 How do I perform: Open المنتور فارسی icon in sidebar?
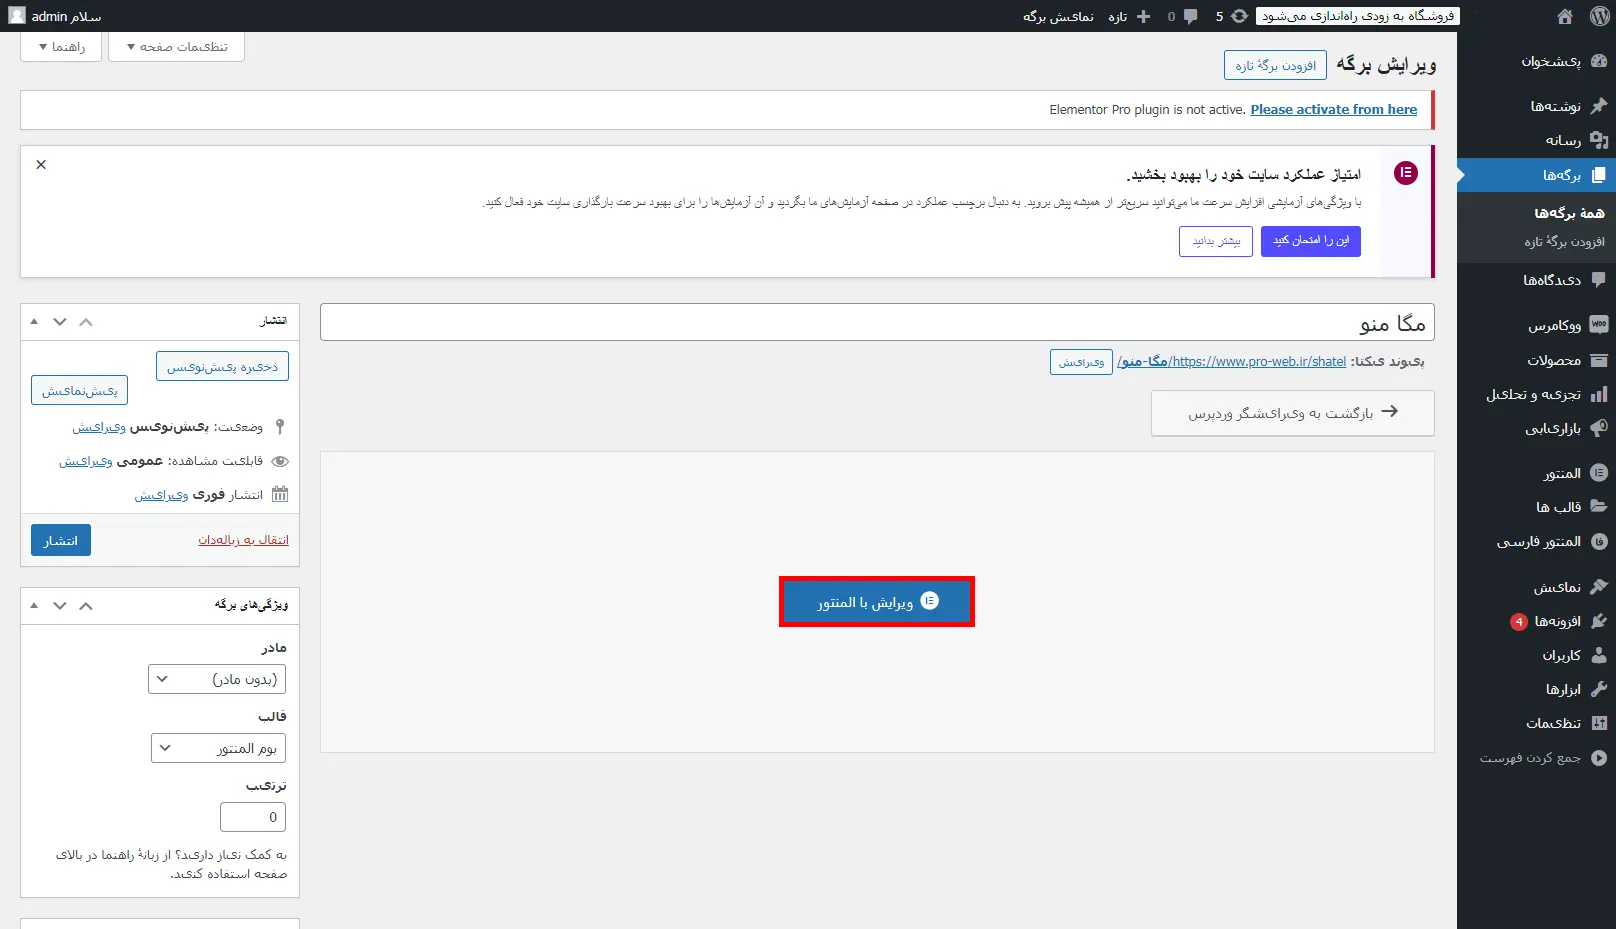1598,541
